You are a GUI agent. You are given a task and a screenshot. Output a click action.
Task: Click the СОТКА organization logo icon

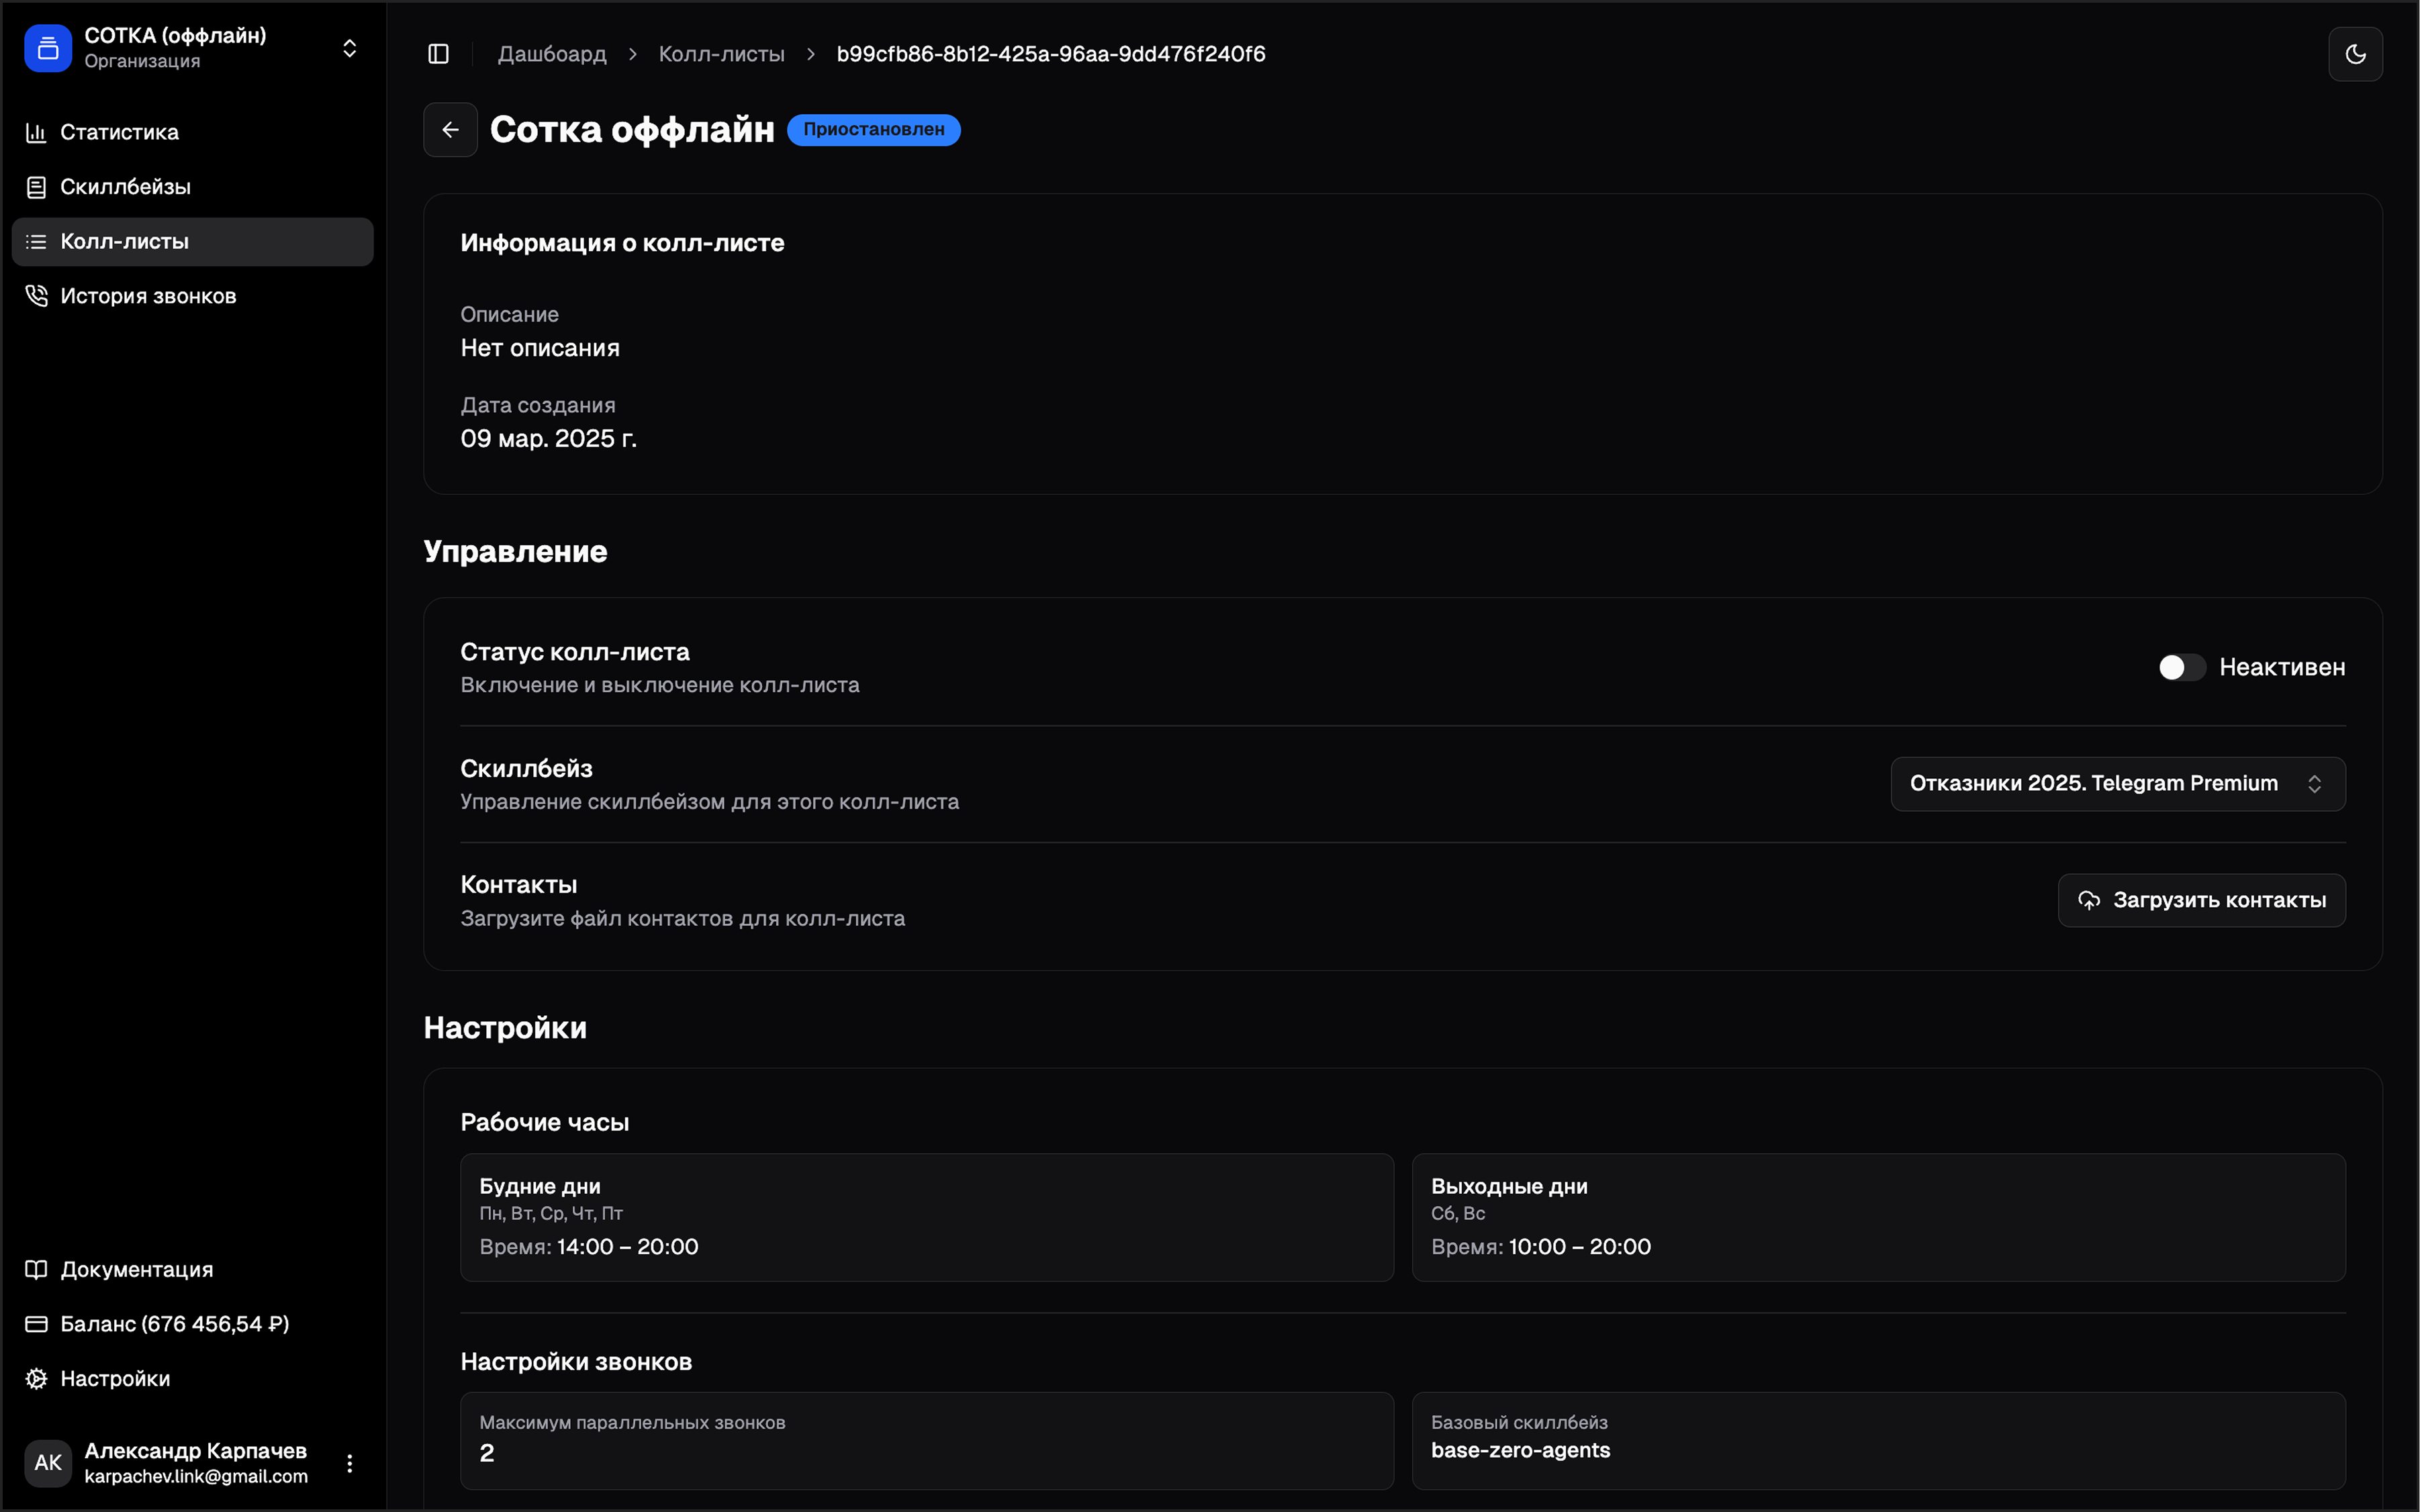(48, 48)
